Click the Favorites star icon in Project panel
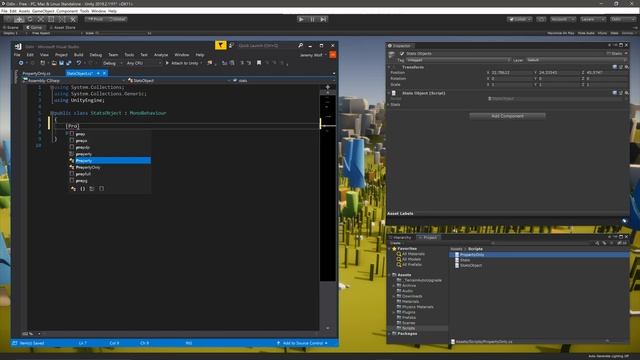The width and height of the screenshot is (640, 360). (x=394, y=248)
